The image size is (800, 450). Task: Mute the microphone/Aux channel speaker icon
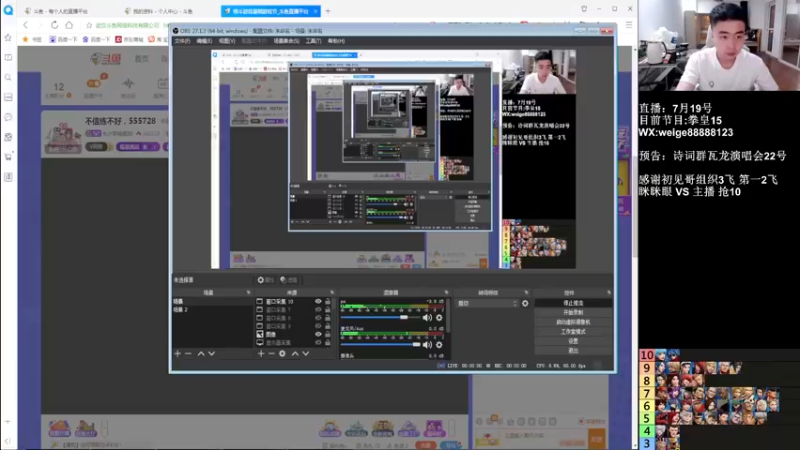pyautogui.click(x=427, y=345)
